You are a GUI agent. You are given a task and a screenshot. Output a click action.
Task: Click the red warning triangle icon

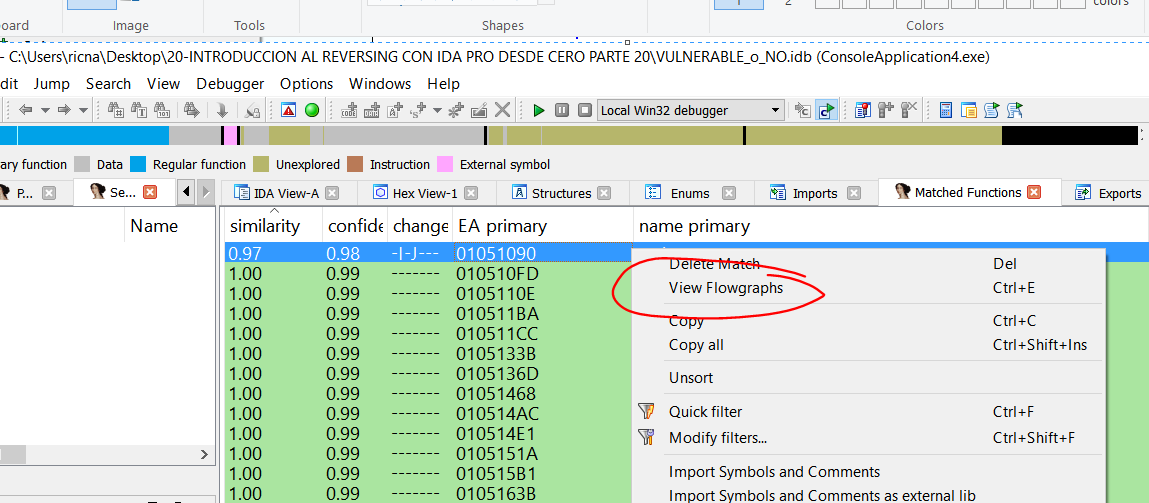coord(289,110)
